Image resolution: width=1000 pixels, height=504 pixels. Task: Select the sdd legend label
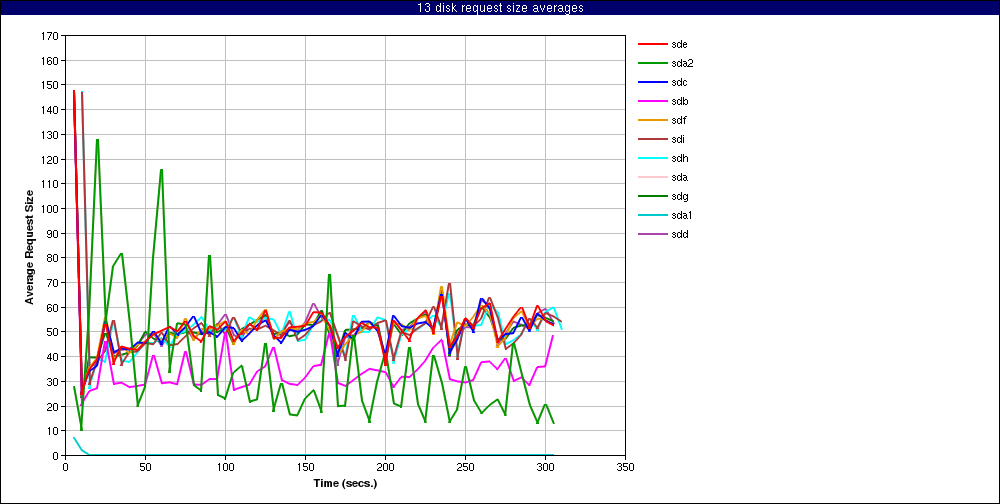tap(679, 234)
